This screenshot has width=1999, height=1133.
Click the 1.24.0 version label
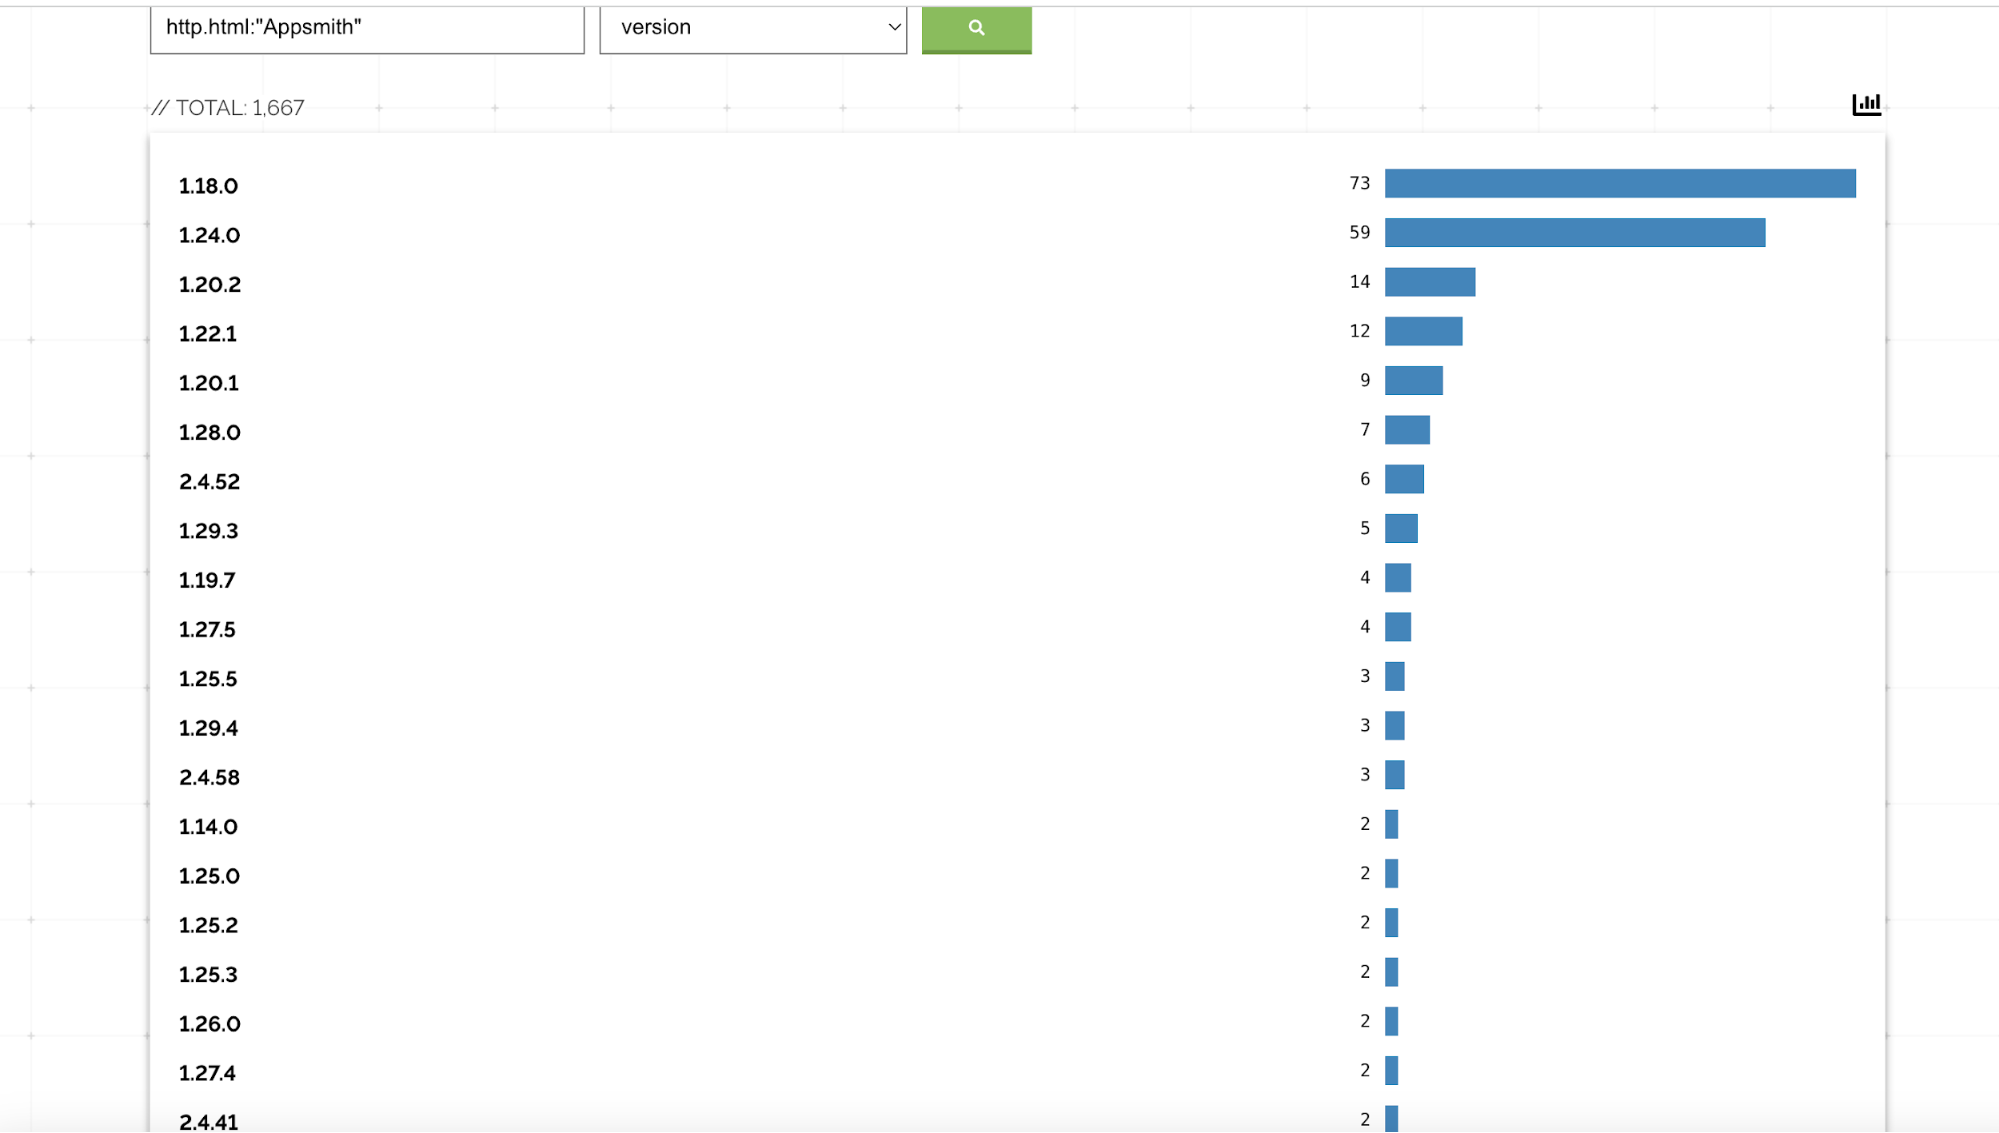[x=209, y=235]
